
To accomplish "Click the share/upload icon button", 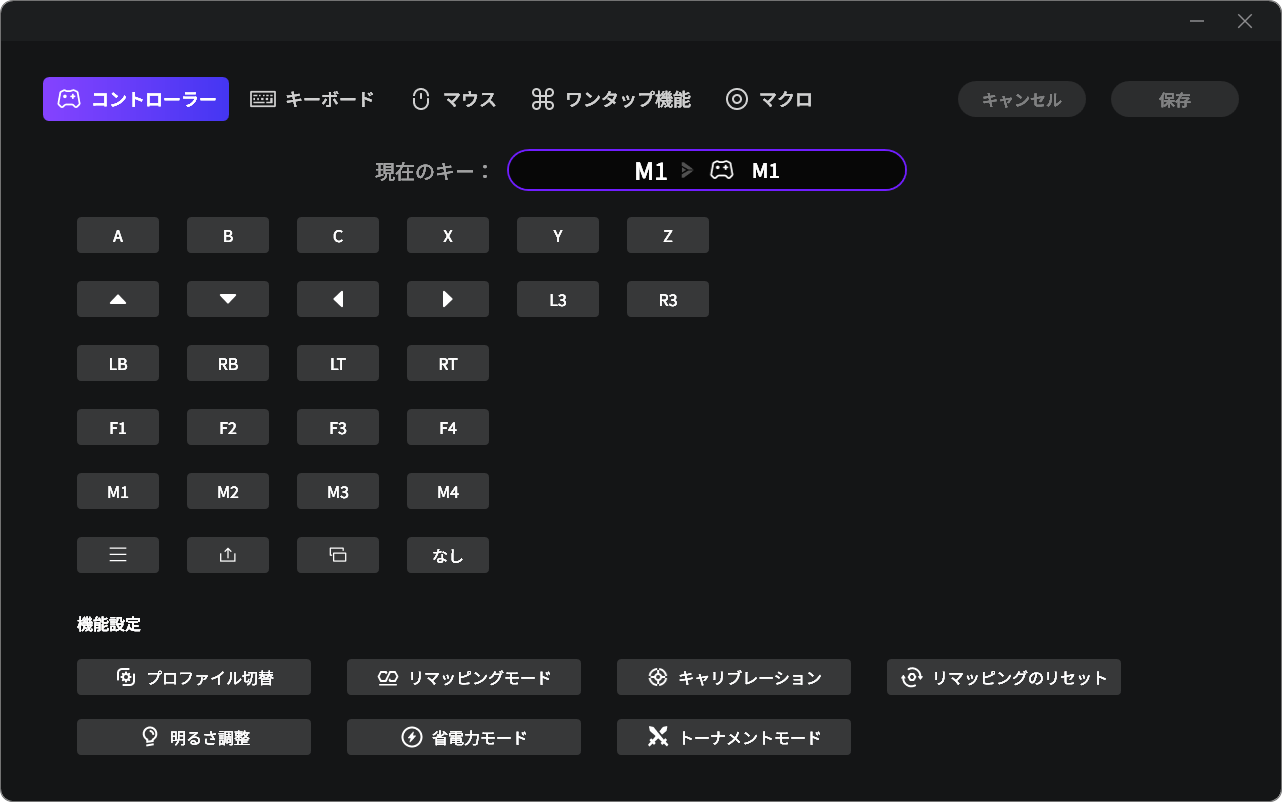I will tap(228, 555).
